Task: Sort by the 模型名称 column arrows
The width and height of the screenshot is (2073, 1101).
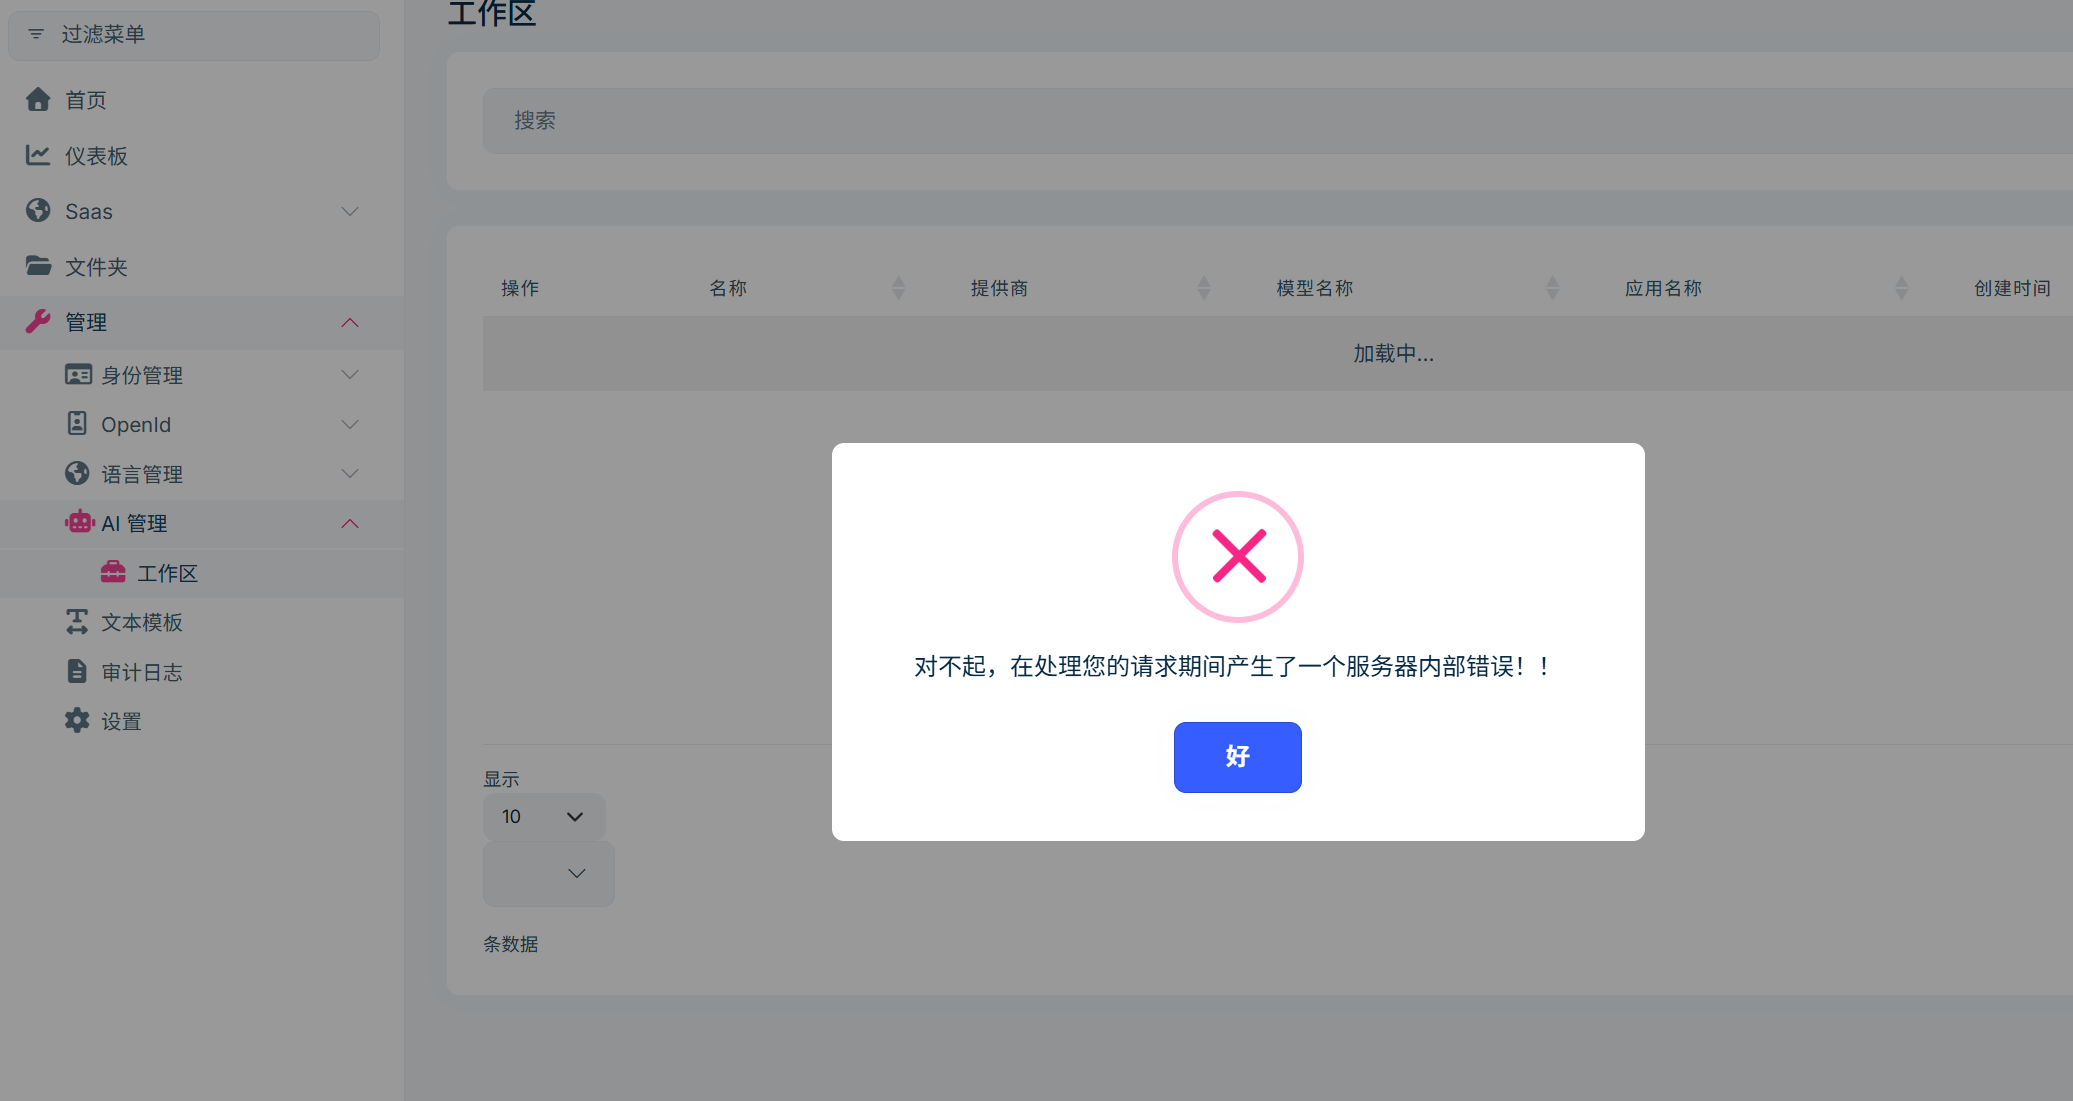Action: coord(1552,288)
